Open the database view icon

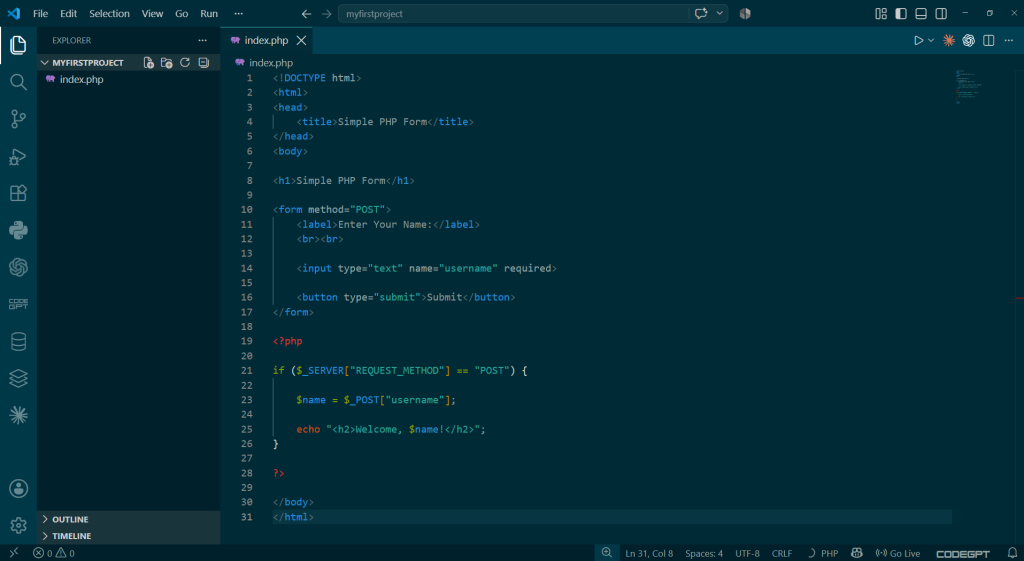[18, 341]
